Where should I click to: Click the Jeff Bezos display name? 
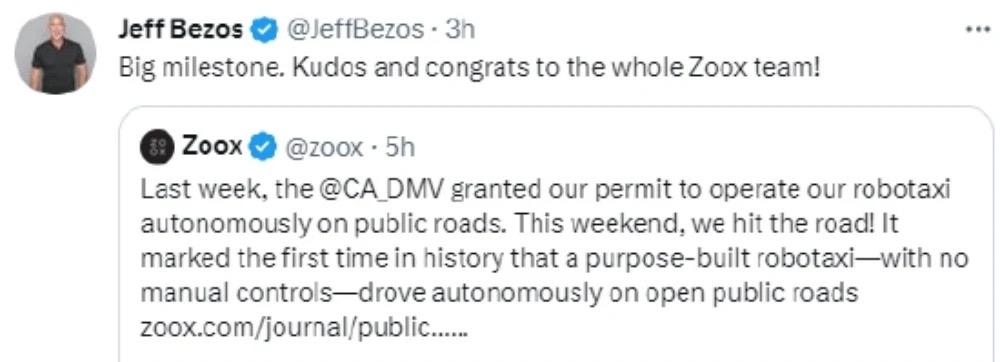pos(180,30)
